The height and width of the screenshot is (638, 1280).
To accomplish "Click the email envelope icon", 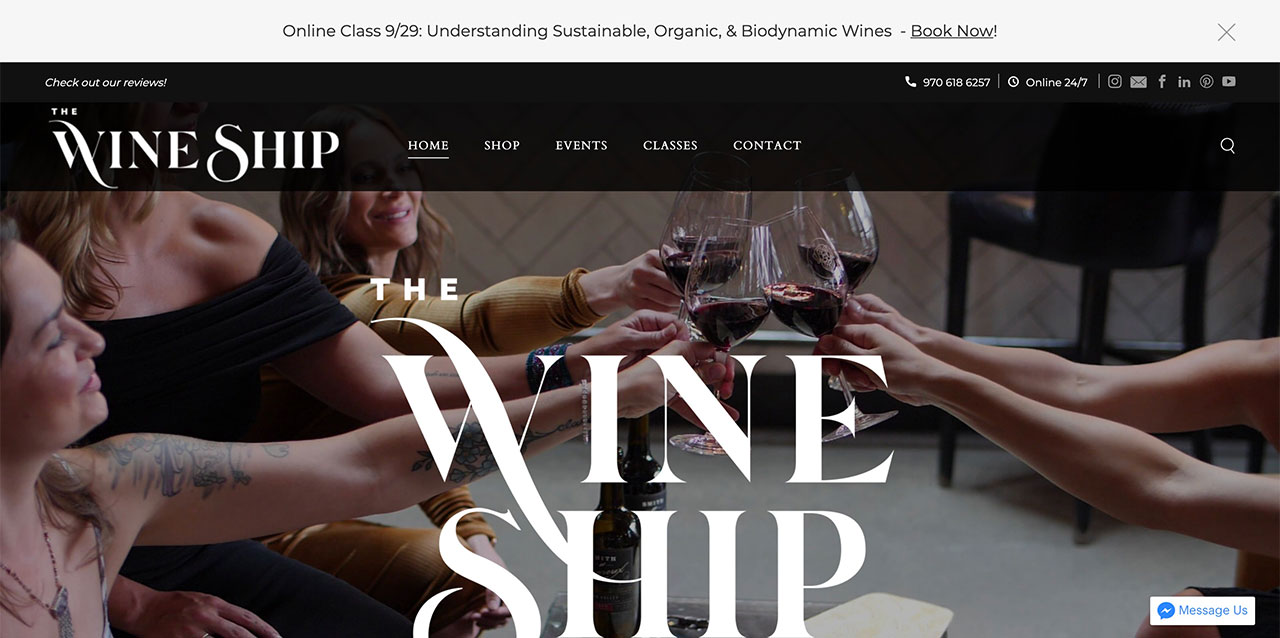I will (x=1138, y=82).
